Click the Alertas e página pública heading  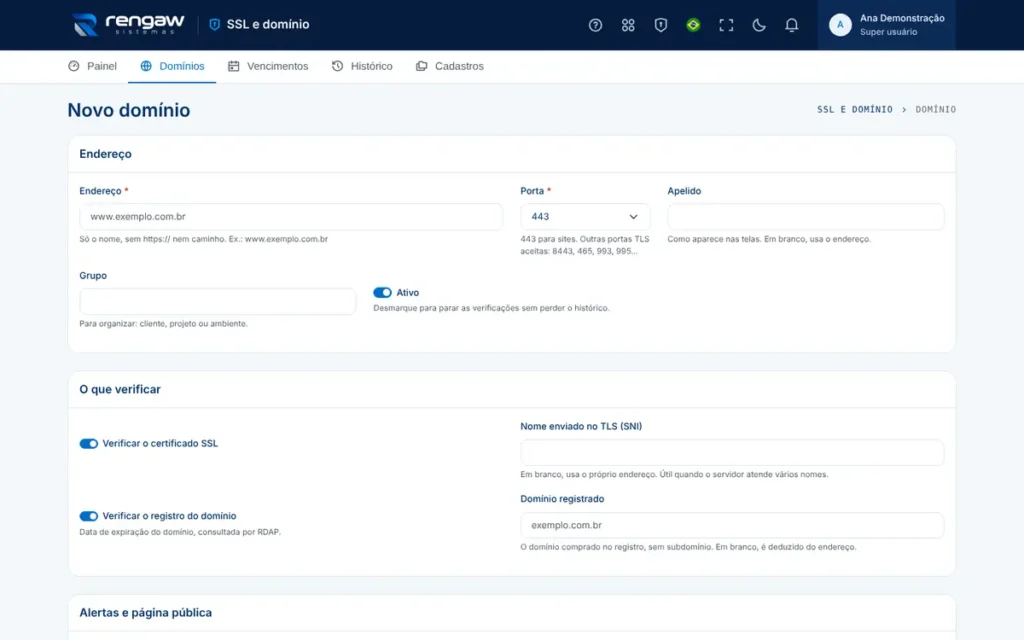click(145, 613)
